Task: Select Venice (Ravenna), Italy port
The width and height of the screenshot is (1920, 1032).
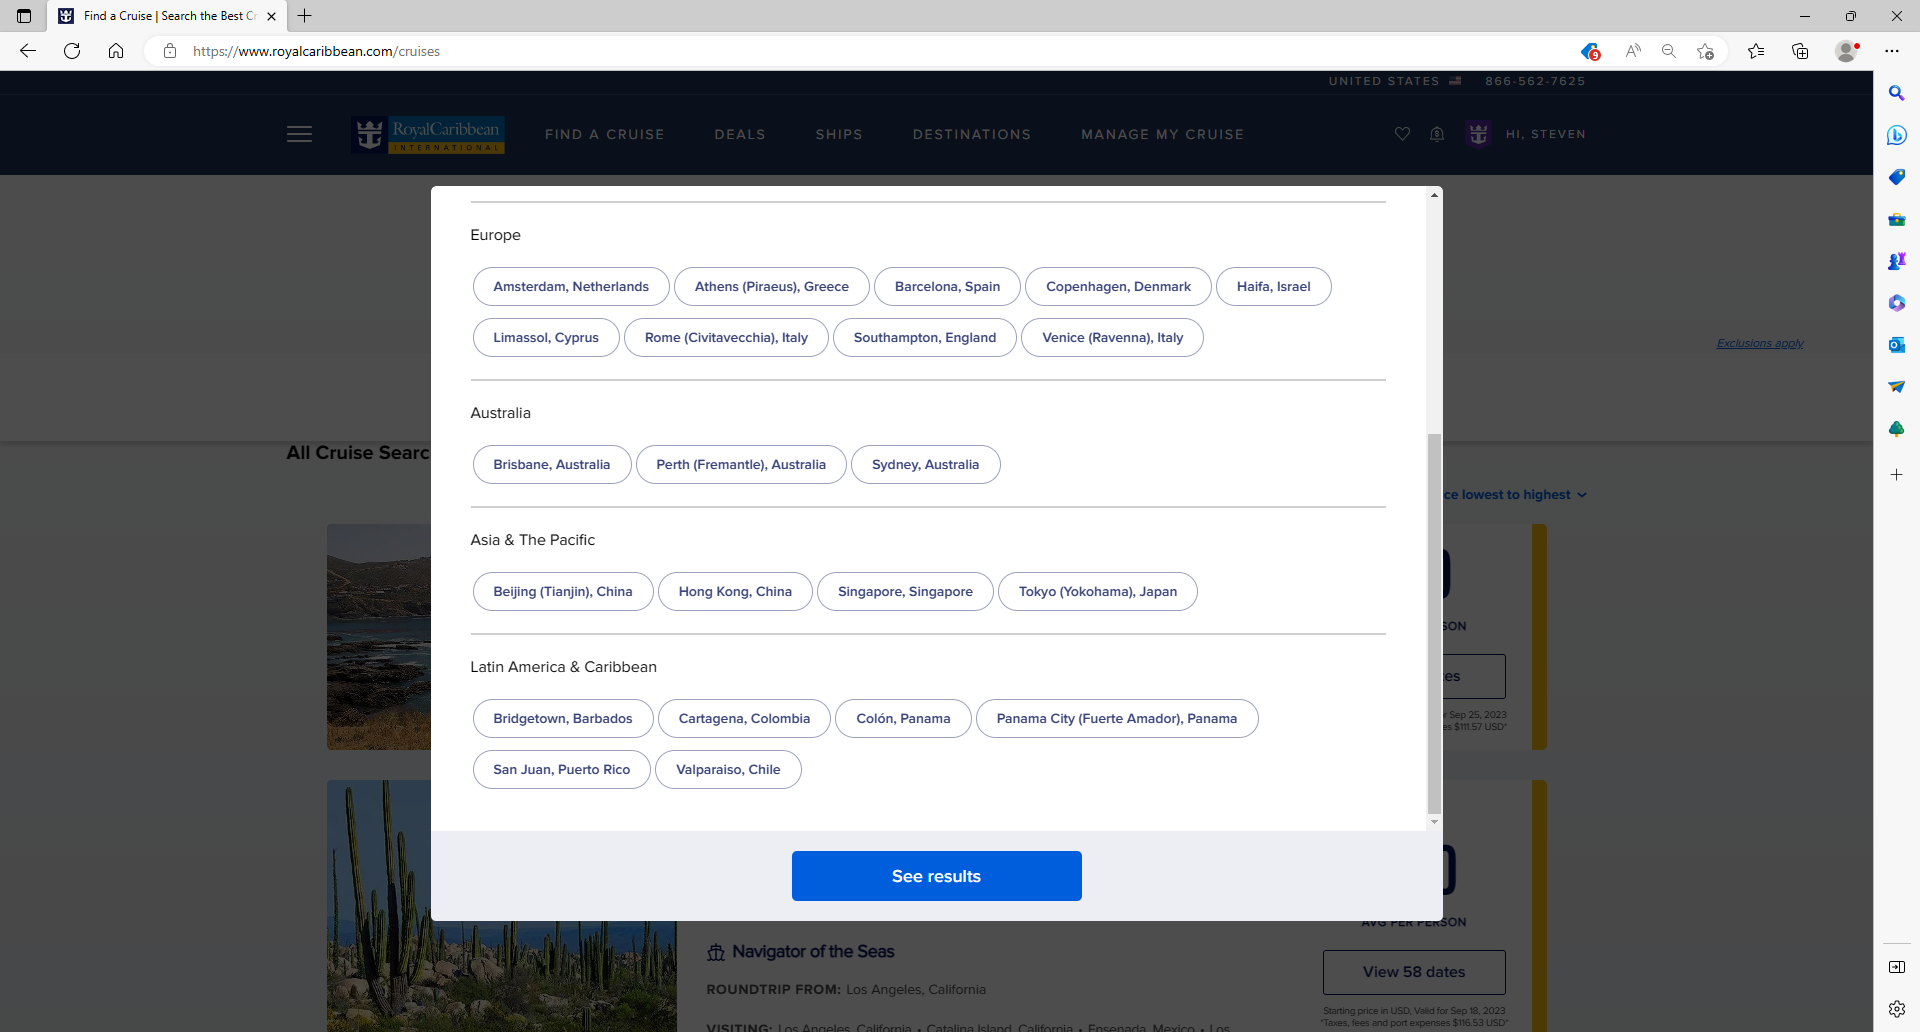Action: [x=1112, y=337]
